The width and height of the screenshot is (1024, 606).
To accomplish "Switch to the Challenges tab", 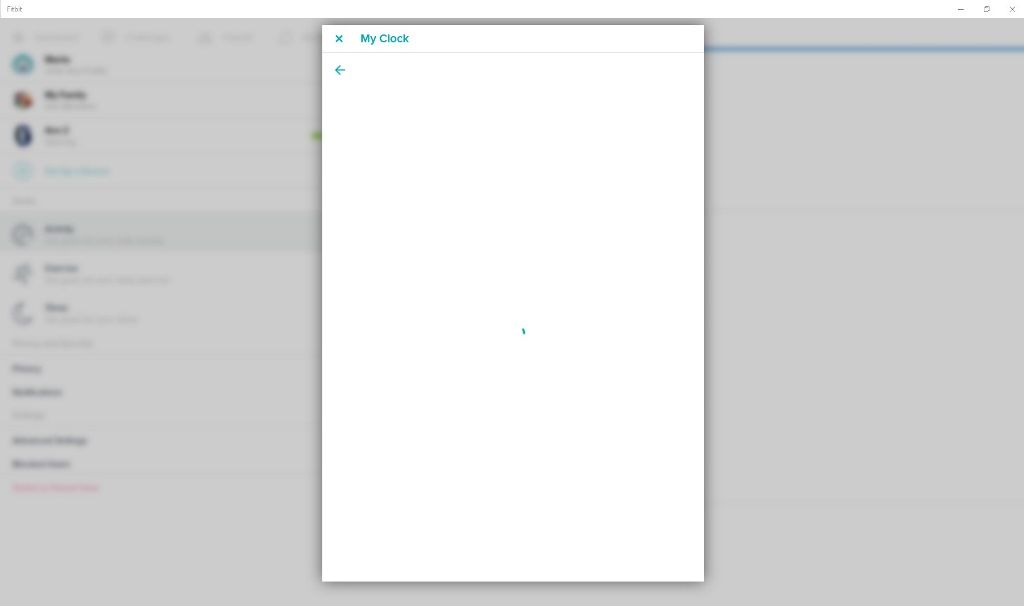I will [135, 38].
